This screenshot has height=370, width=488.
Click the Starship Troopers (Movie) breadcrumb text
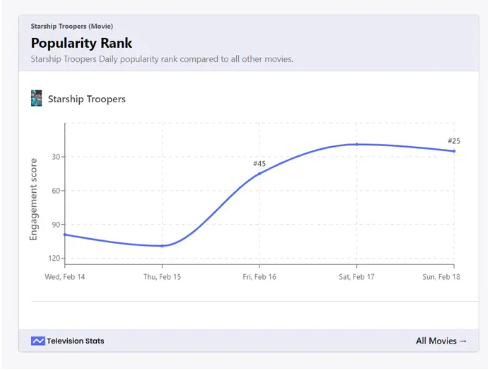72,26
